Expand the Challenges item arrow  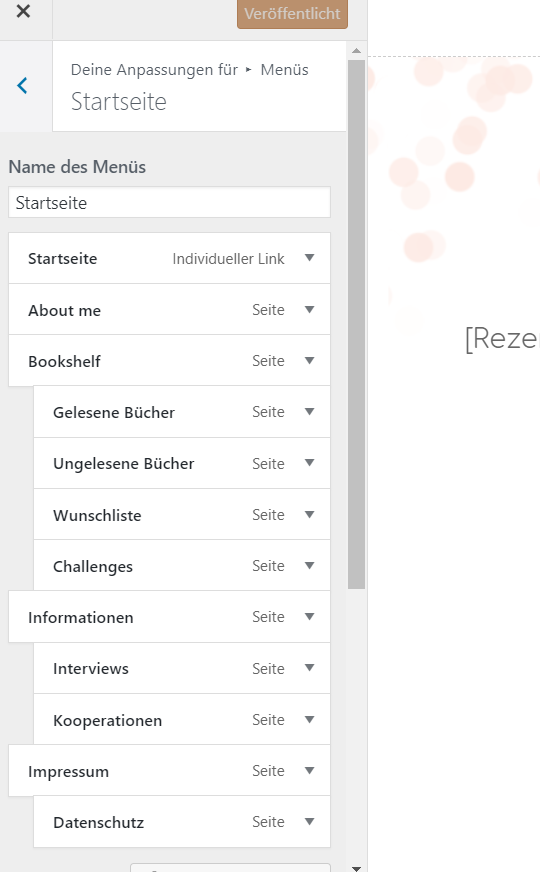[310, 566]
